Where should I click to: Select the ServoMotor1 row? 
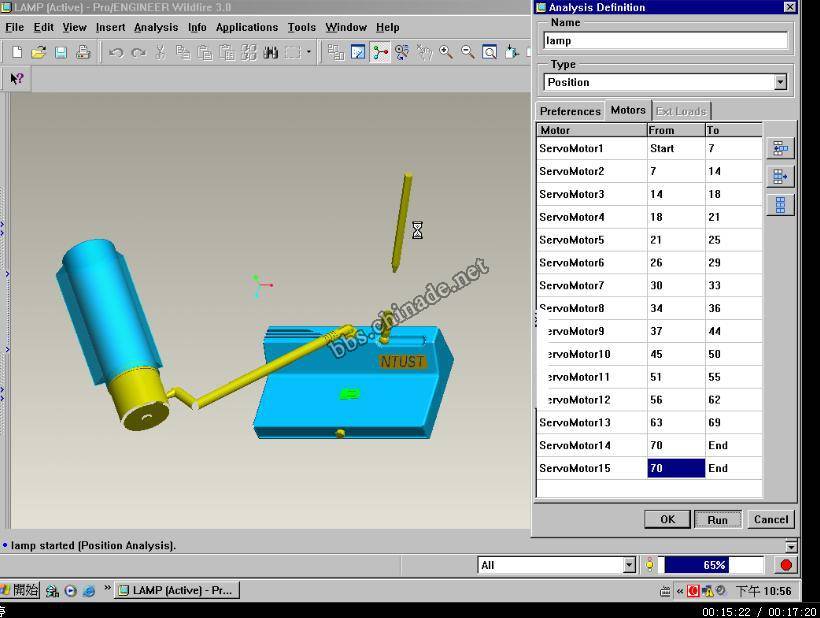tap(650, 148)
